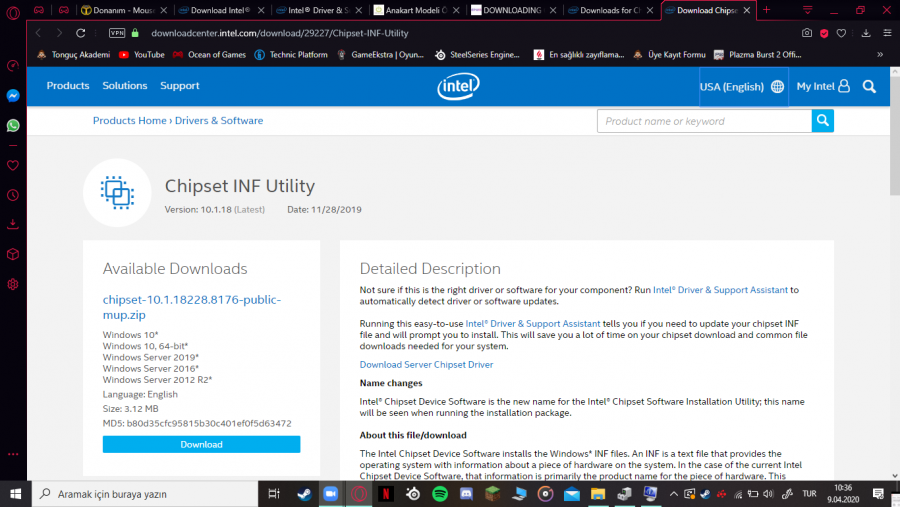Open Discord from the taskbar
Viewport: 900px width, 507px height.
tap(466, 494)
